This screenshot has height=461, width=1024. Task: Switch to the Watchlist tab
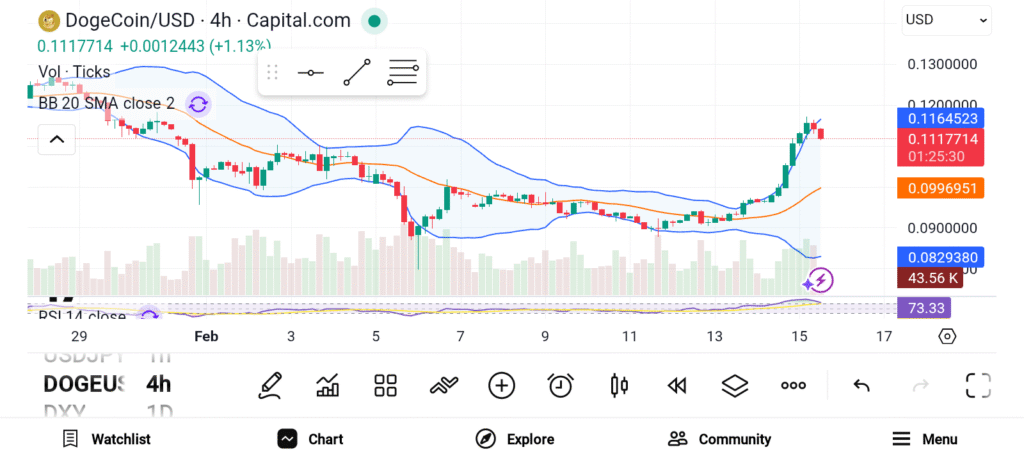tap(106, 439)
